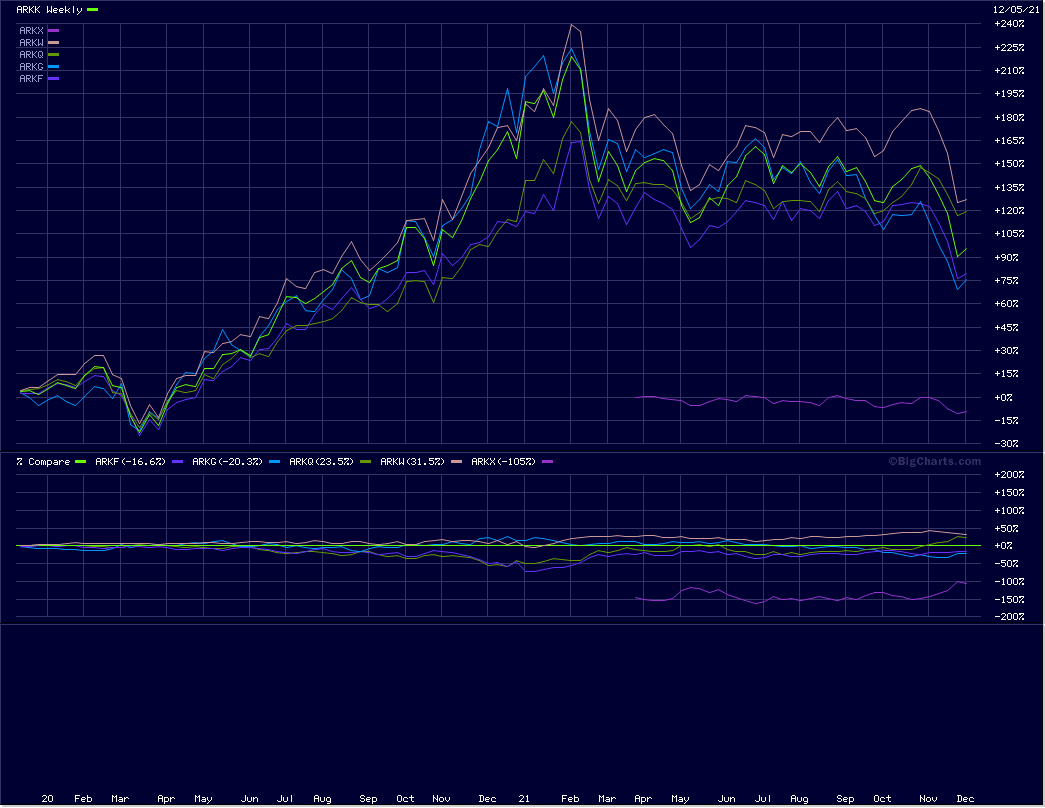Click the ARKW(31.5%) compare label

pos(413,462)
